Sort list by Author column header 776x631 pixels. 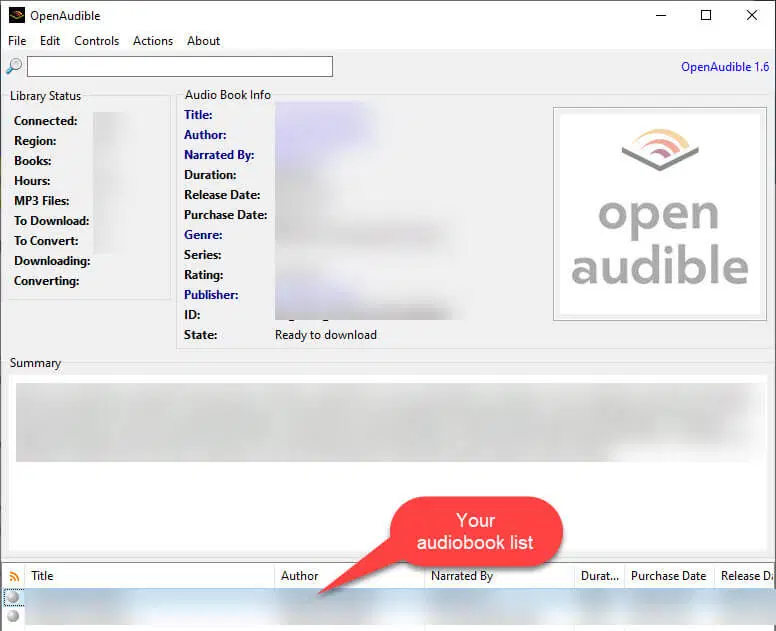pyautogui.click(x=348, y=576)
